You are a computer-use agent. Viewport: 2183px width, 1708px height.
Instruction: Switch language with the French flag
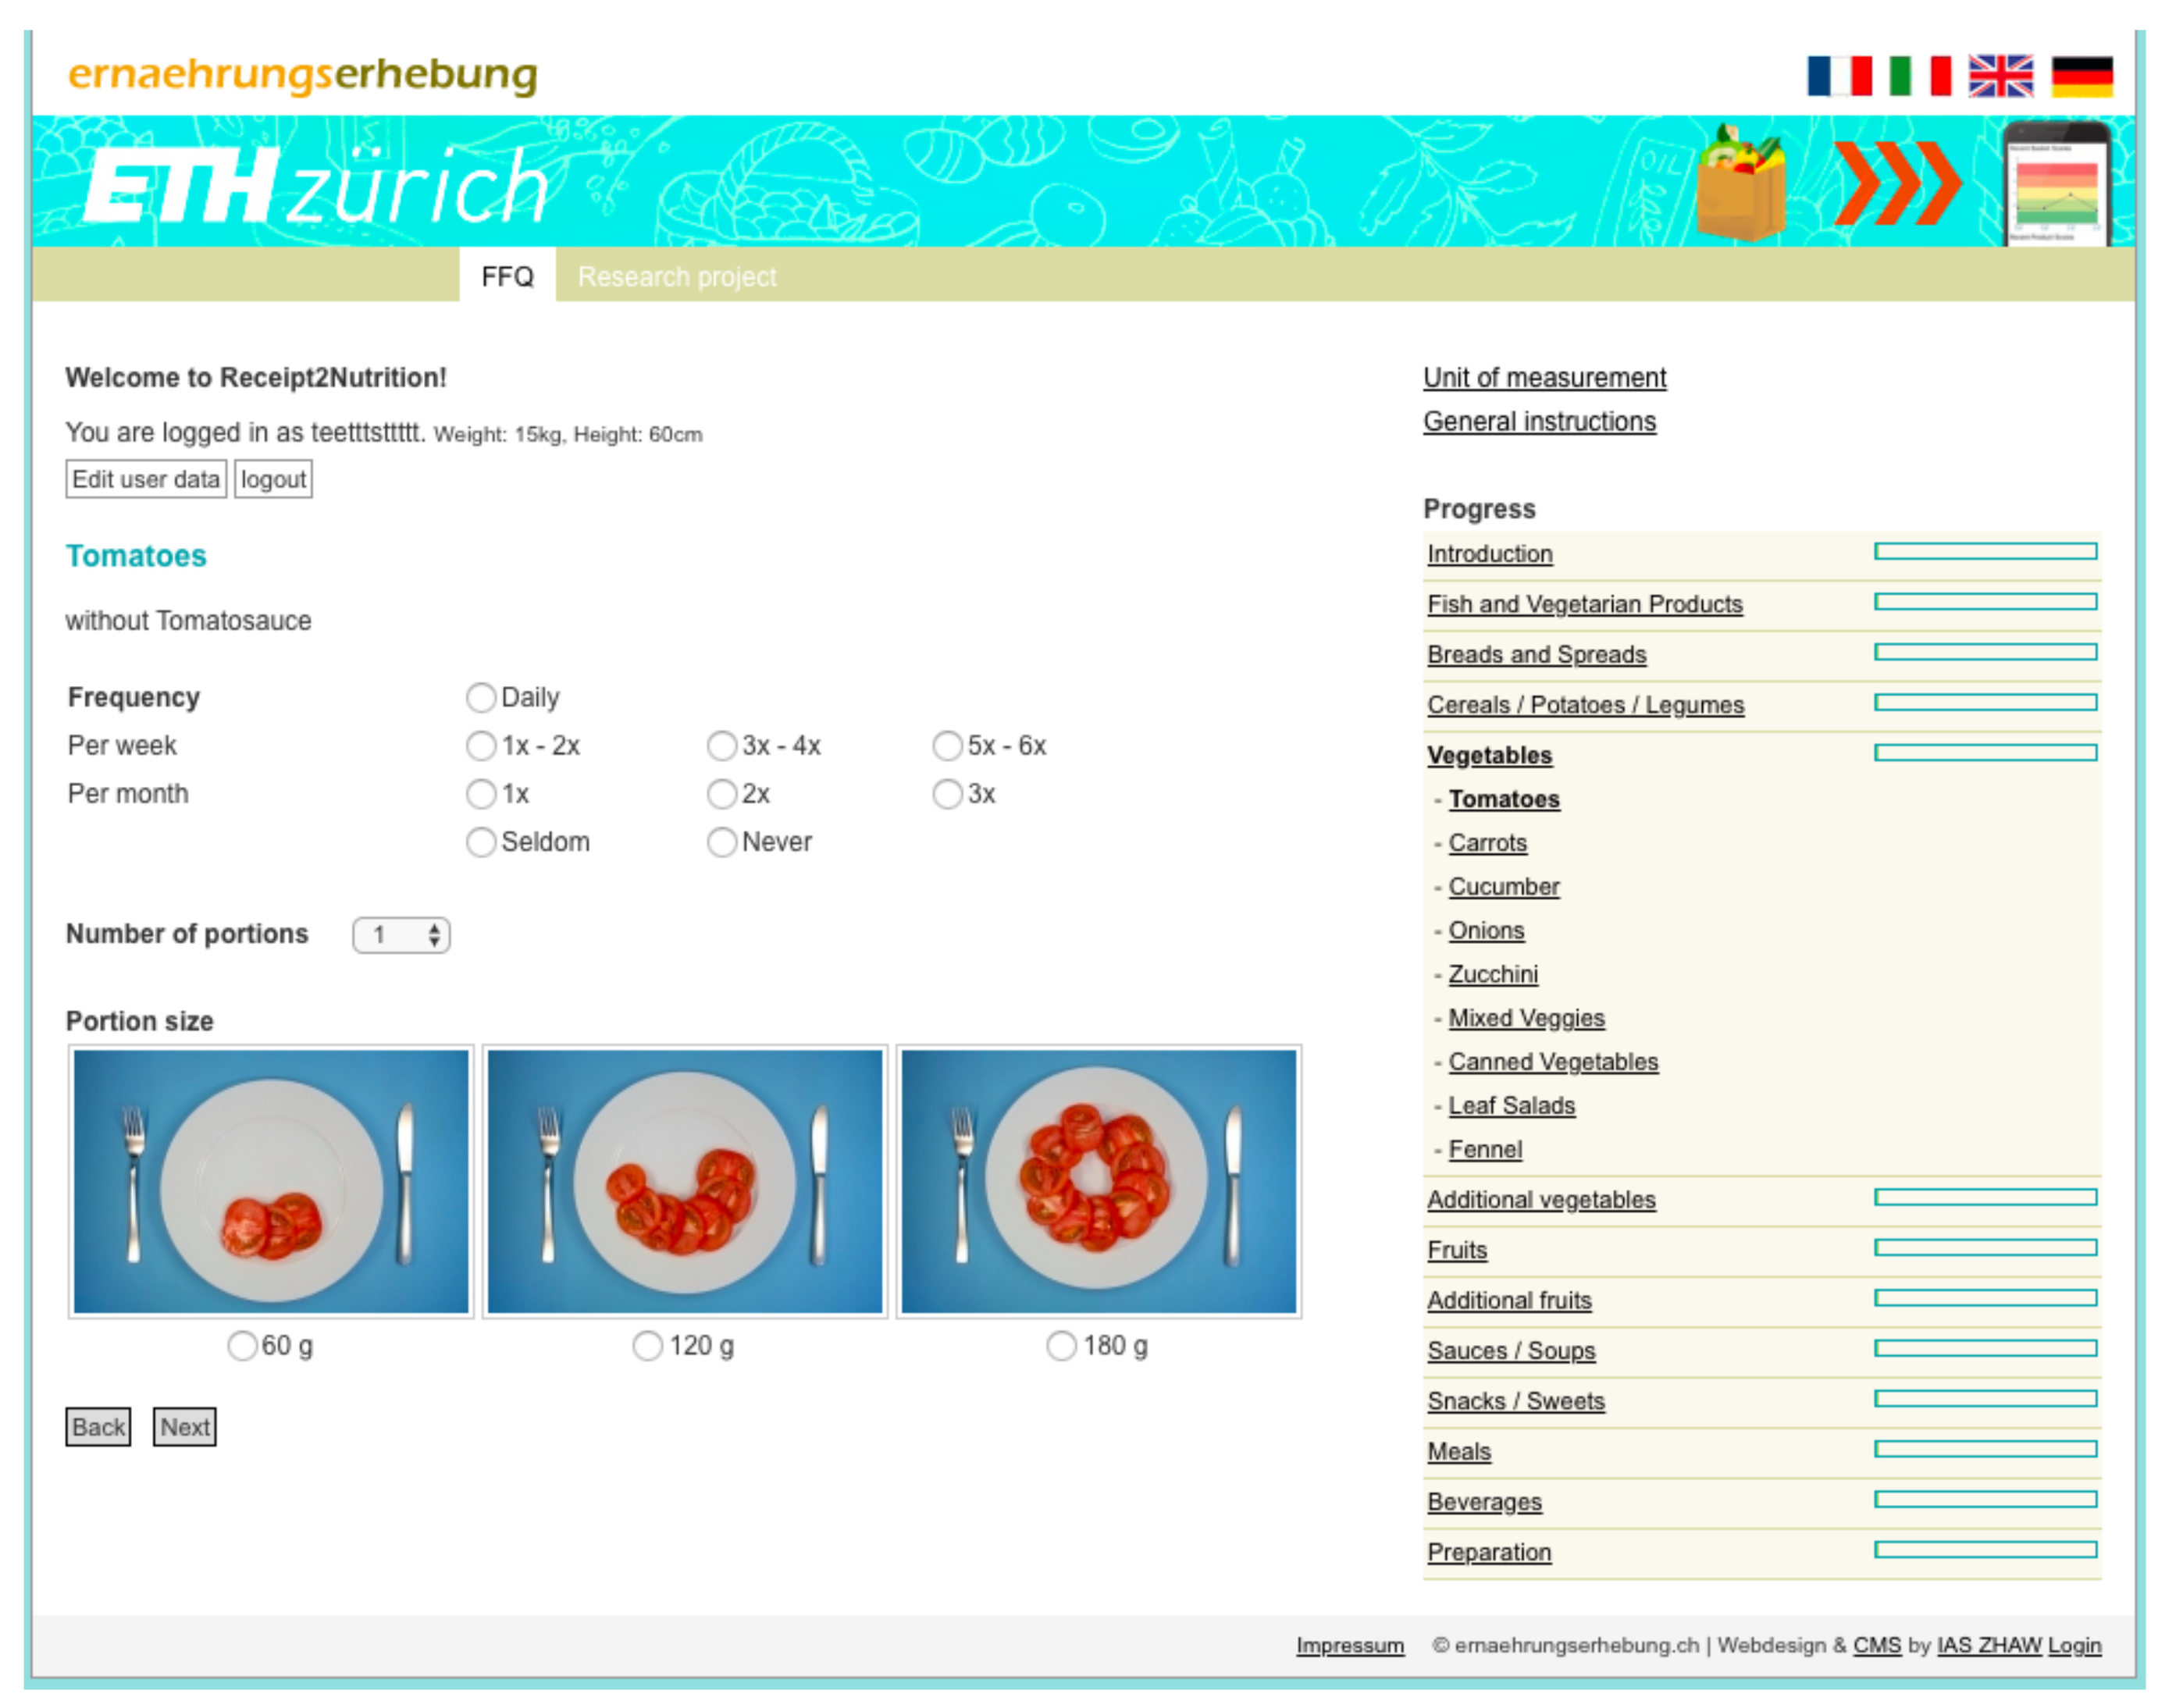click(x=1839, y=76)
